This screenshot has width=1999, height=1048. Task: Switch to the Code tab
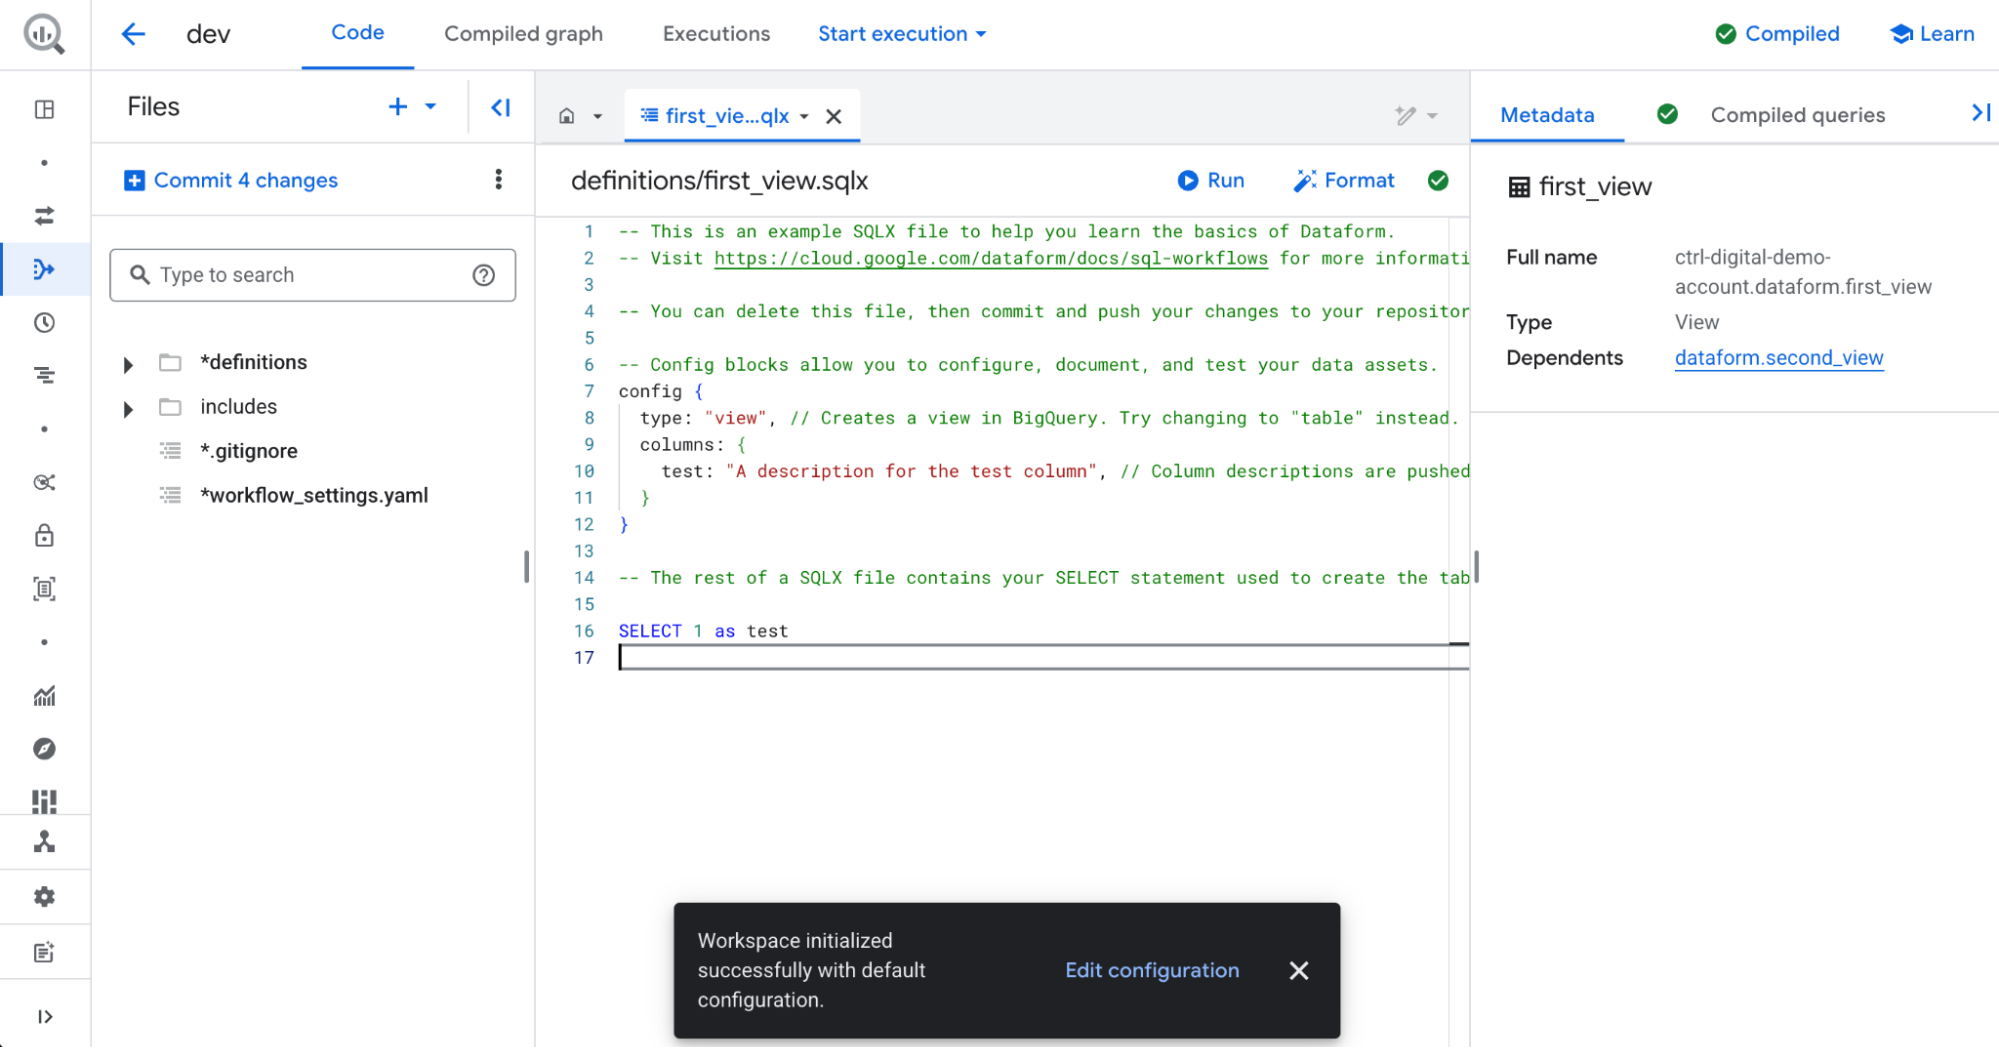point(357,33)
